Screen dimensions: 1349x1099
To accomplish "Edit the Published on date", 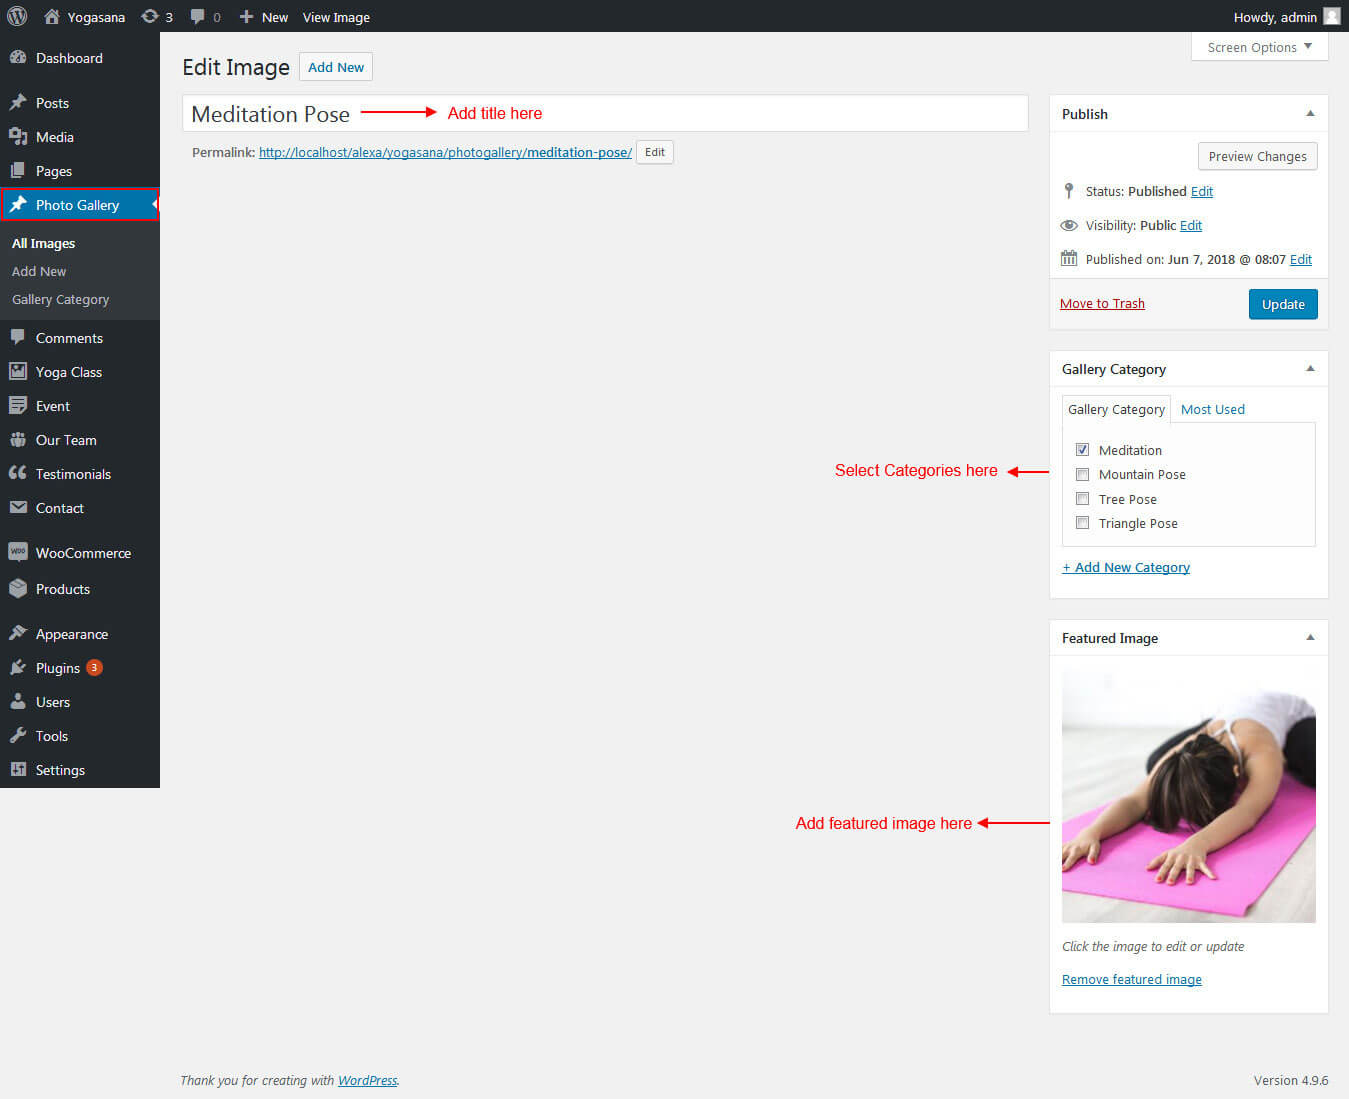I will [1301, 259].
